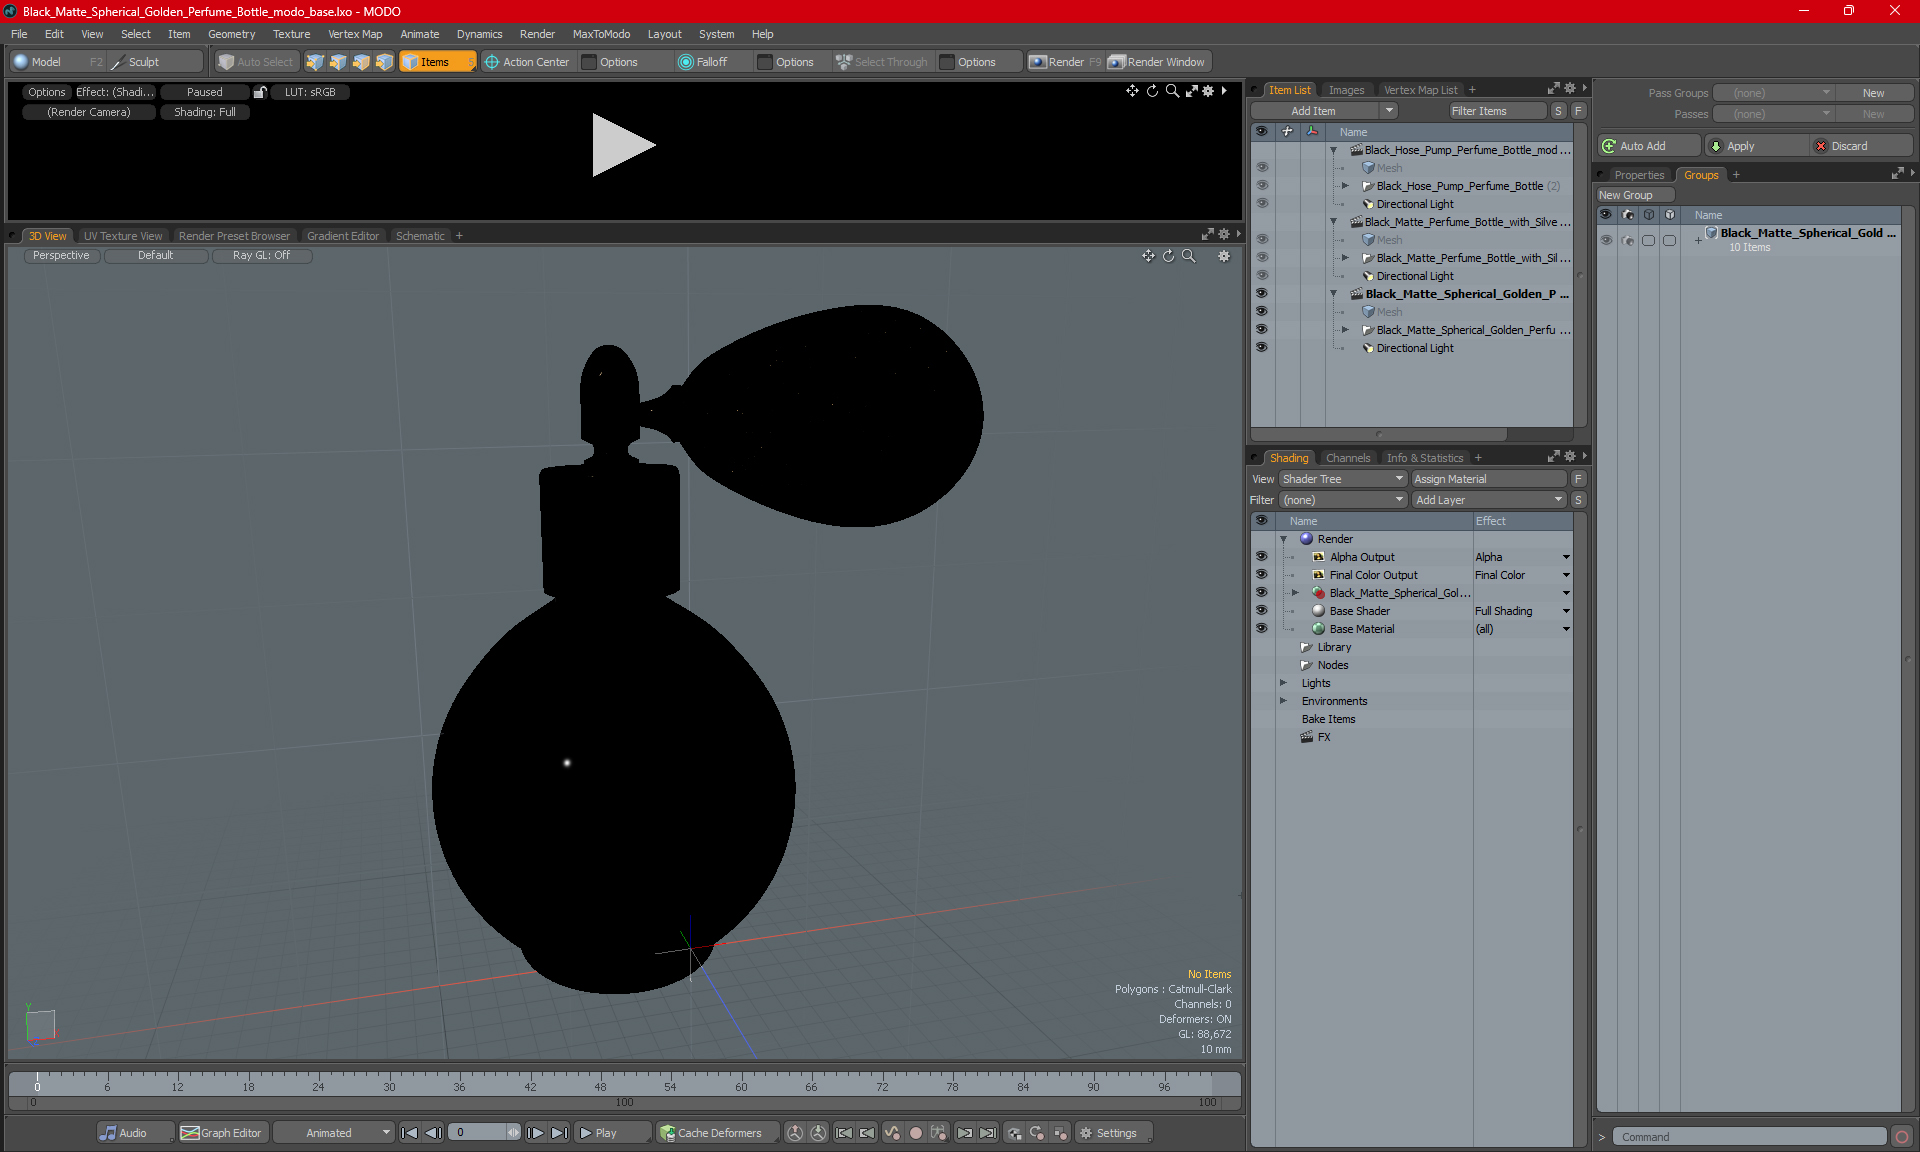1920x1152 pixels.
Task: Open the MaxToModo menu
Action: pos(601,34)
